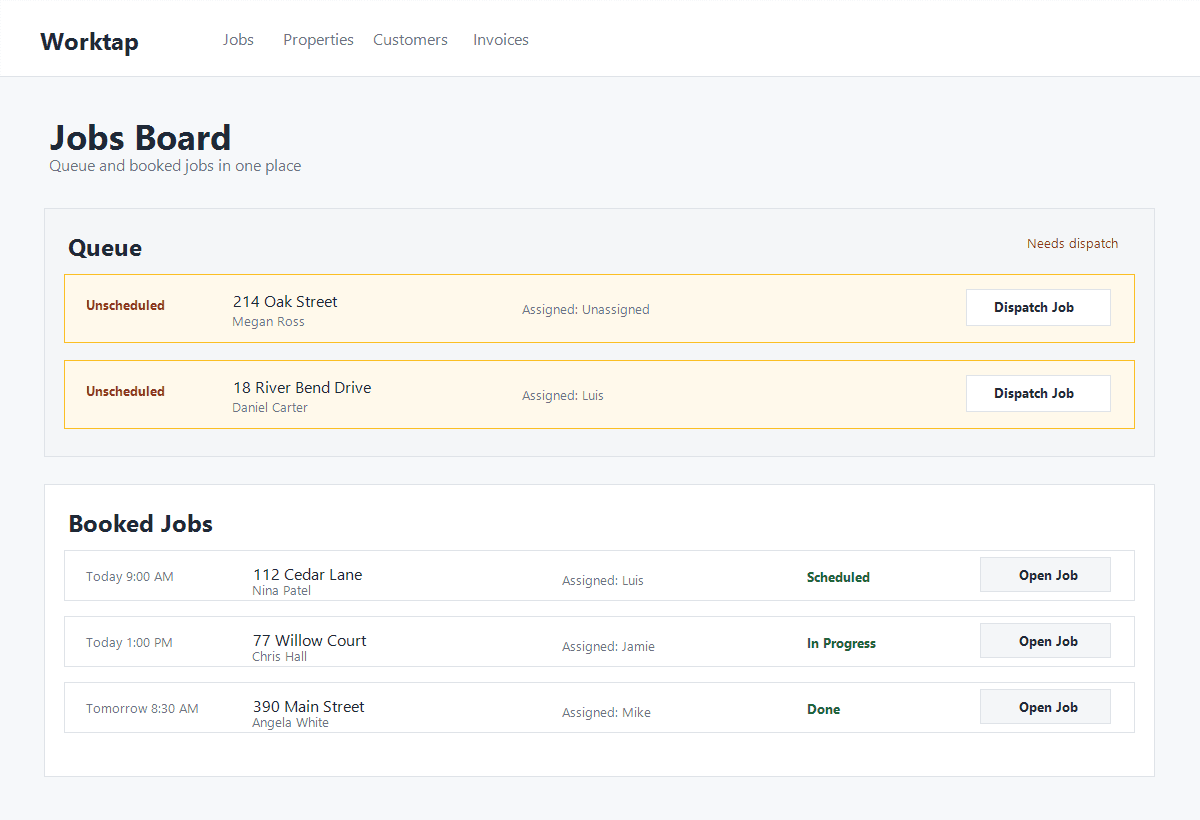Open the Jobs navigation item
The image size is (1200, 820).
[238, 40]
